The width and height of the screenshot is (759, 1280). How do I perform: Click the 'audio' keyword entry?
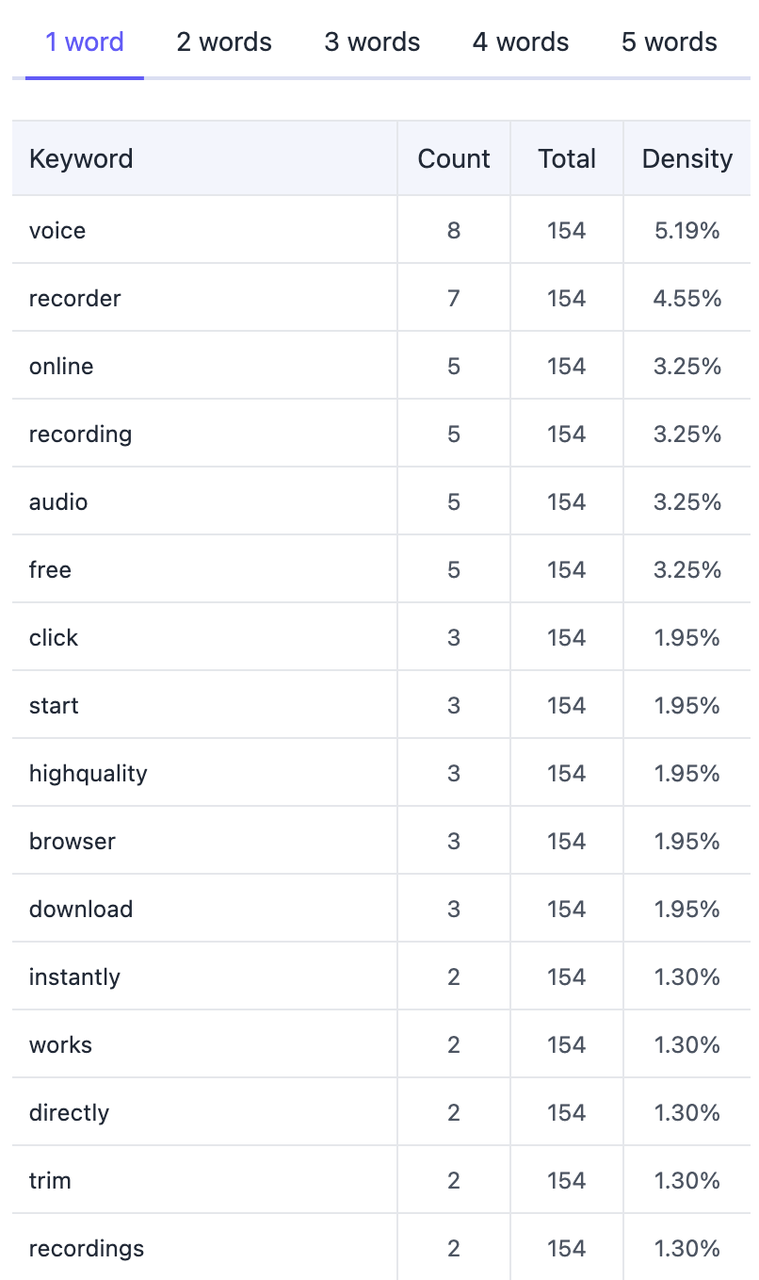coord(58,502)
